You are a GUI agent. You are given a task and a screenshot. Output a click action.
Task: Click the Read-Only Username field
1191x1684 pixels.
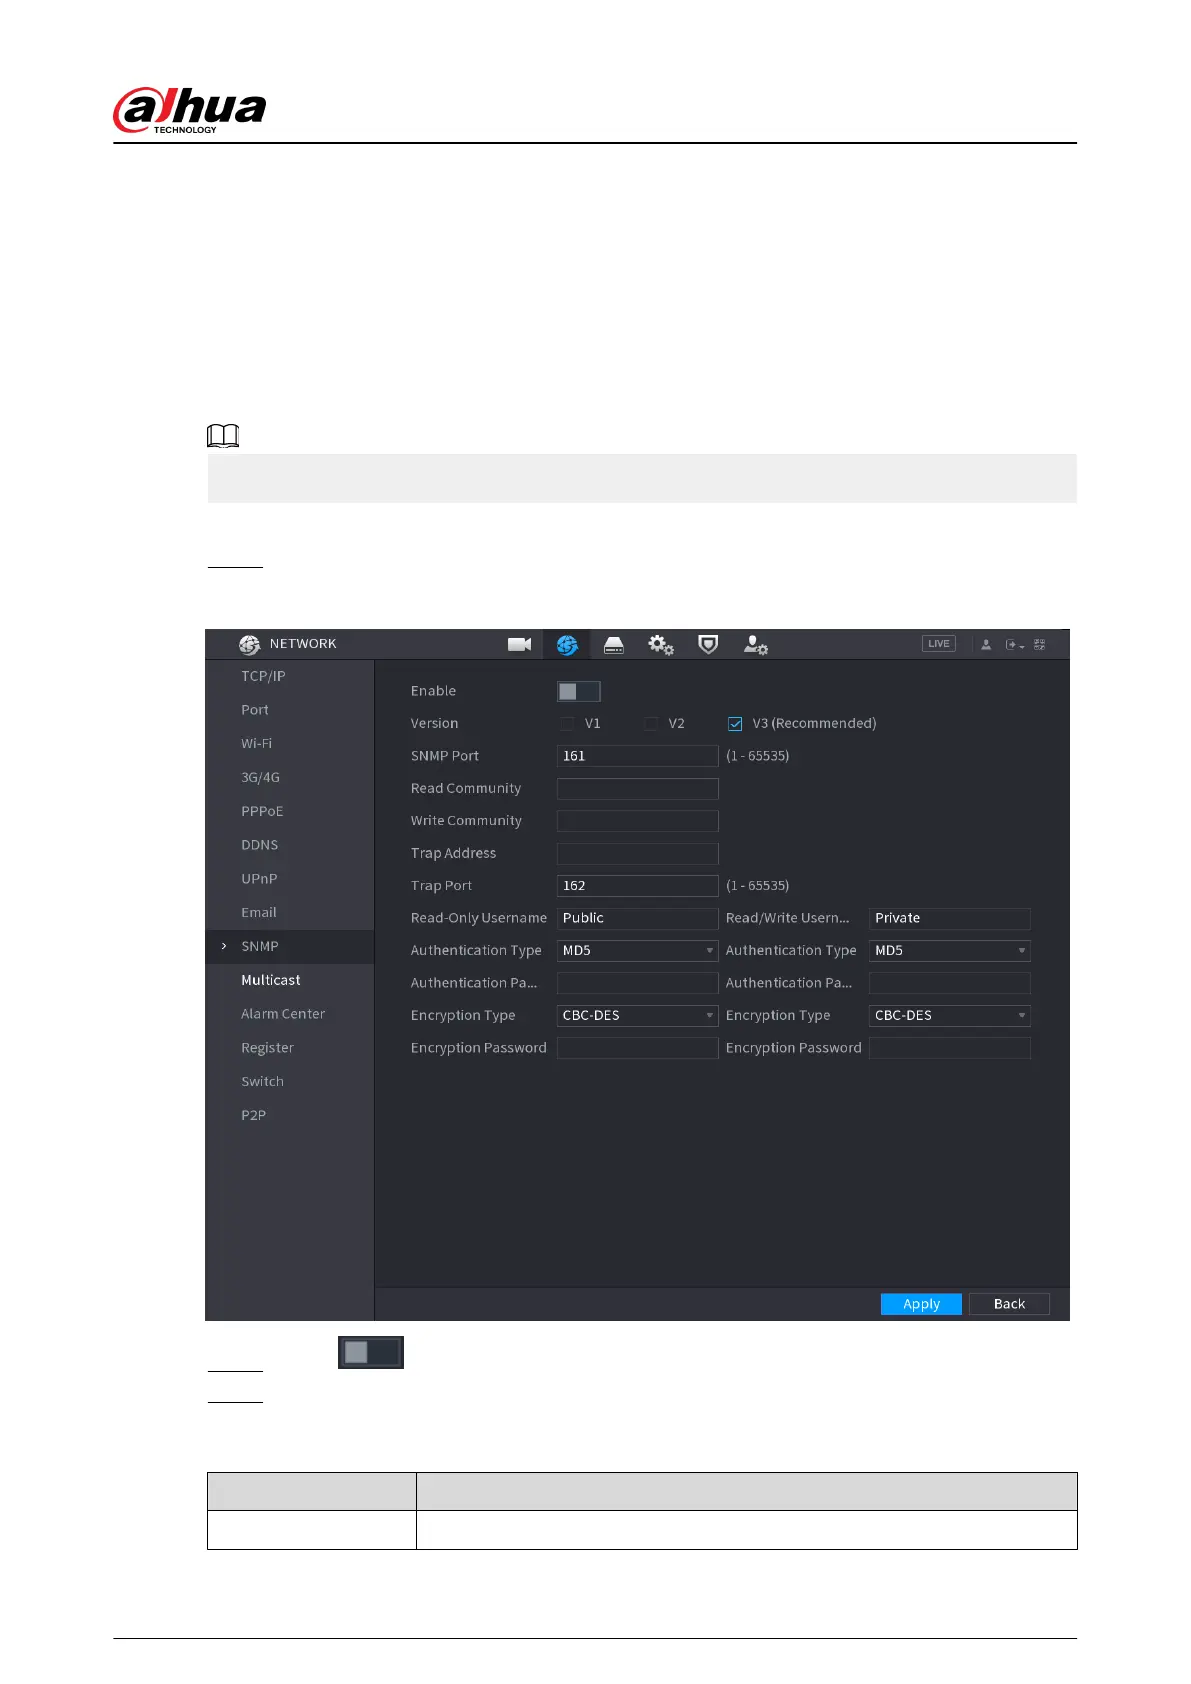(x=637, y=918)
